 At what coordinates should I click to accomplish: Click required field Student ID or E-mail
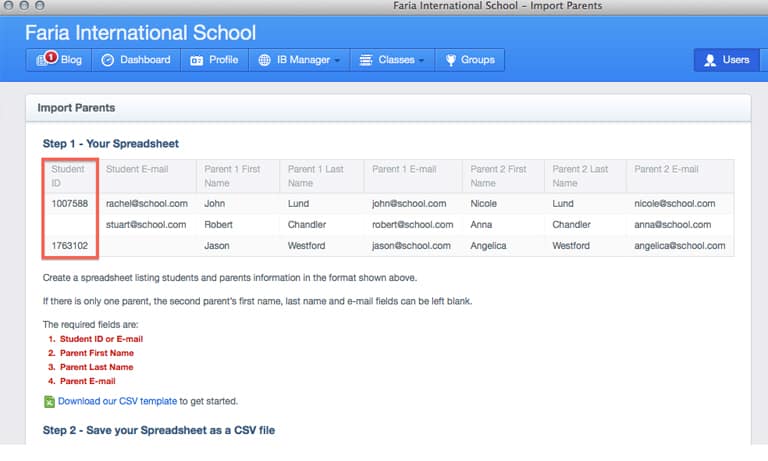pos(101,339)
